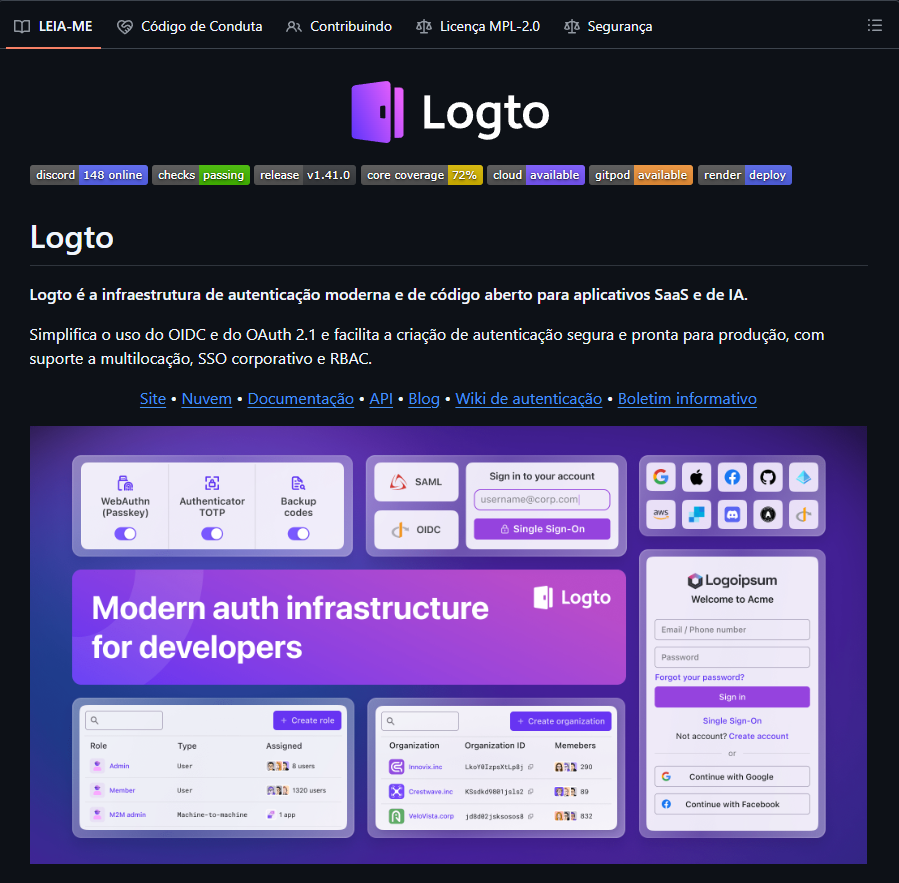Switch to Código de Conduta tab
This screenshot has width=899, height=883.
189,26
